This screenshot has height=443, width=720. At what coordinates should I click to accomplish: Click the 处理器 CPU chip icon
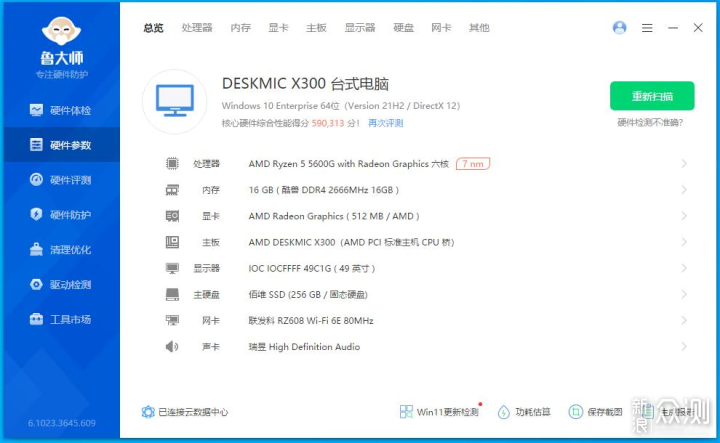pos(172,163)
